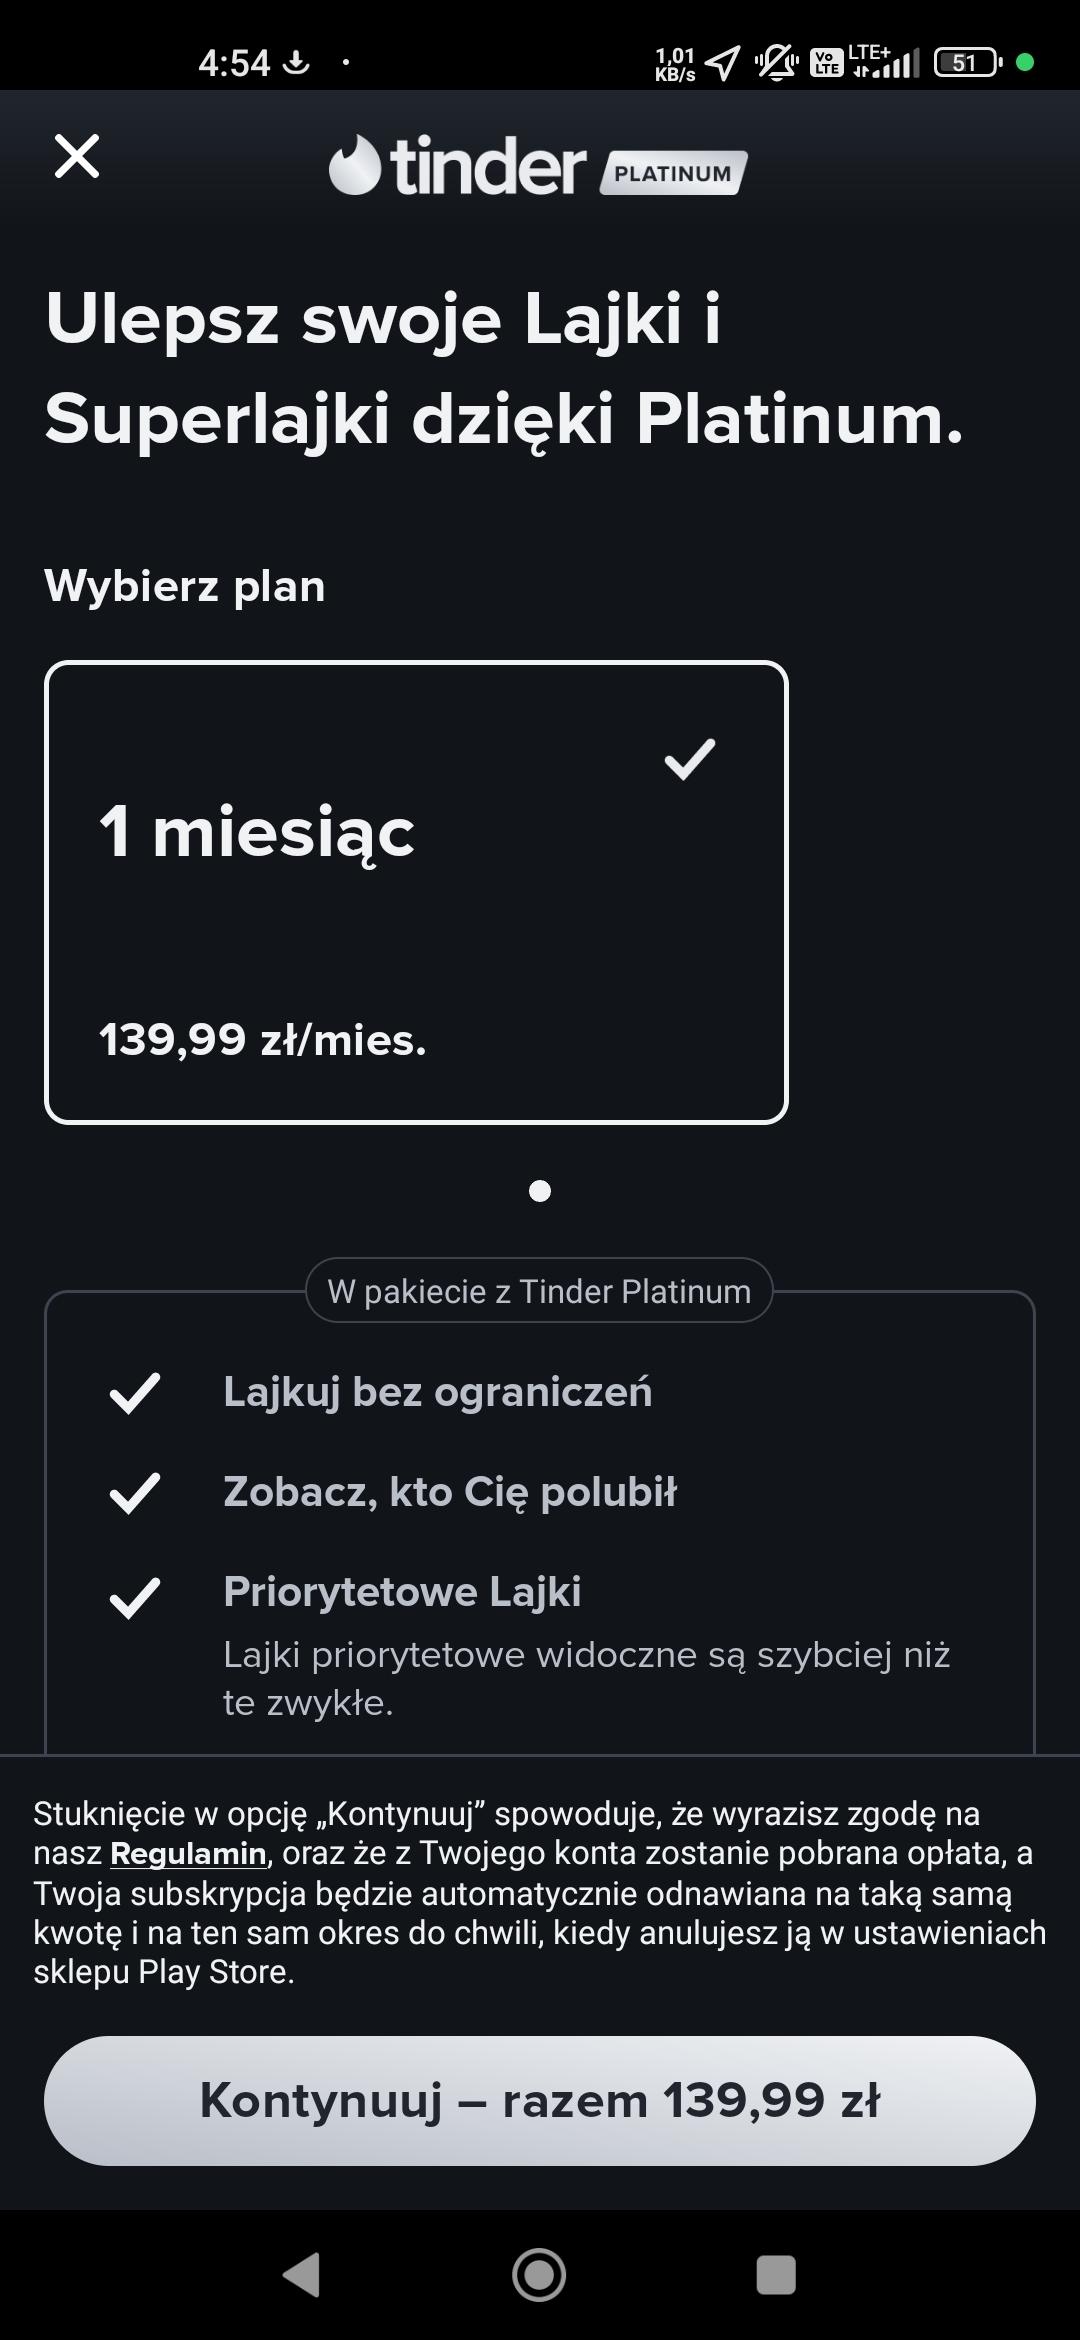The image size is (1080, 2340).
Task: Tap the checkmark on 1 miesiąc plan
Action: click(x=690, y=759)
